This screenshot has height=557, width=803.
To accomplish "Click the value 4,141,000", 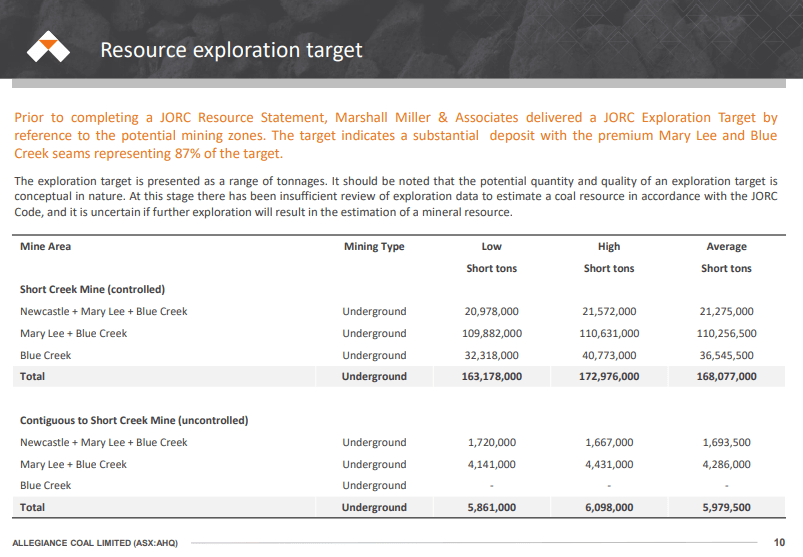I will [491, 464].
